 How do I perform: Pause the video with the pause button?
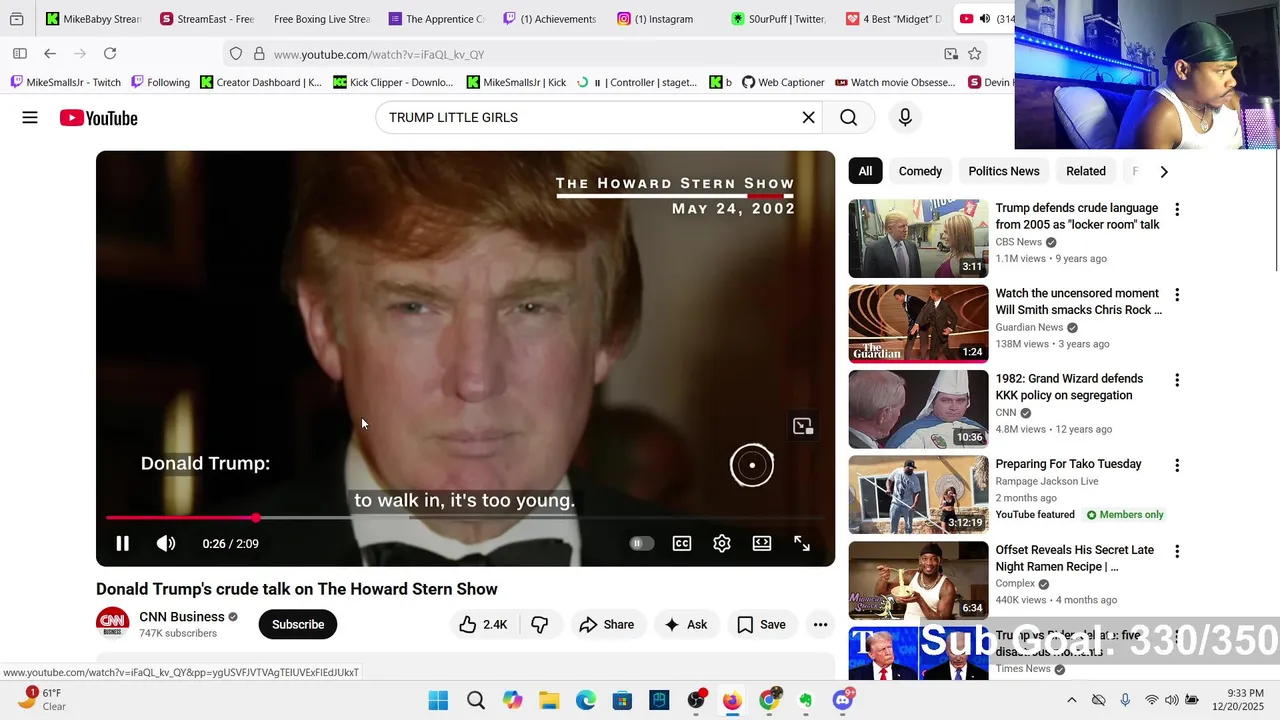(122, 543)
